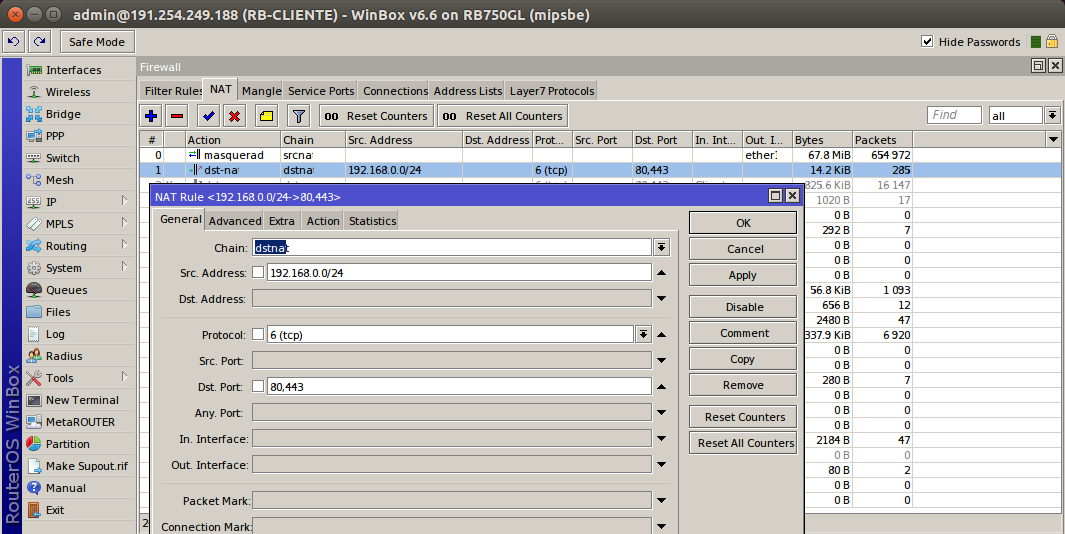Click the Find search field
Image resolution: width=1065 pixels, height=534 pixels.
(x=954, y=115)
